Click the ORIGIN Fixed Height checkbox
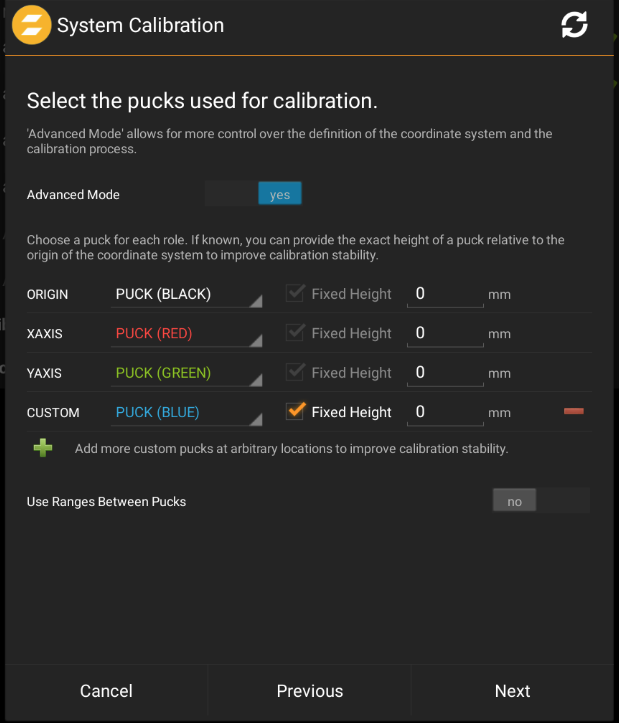 coord(295,294)
